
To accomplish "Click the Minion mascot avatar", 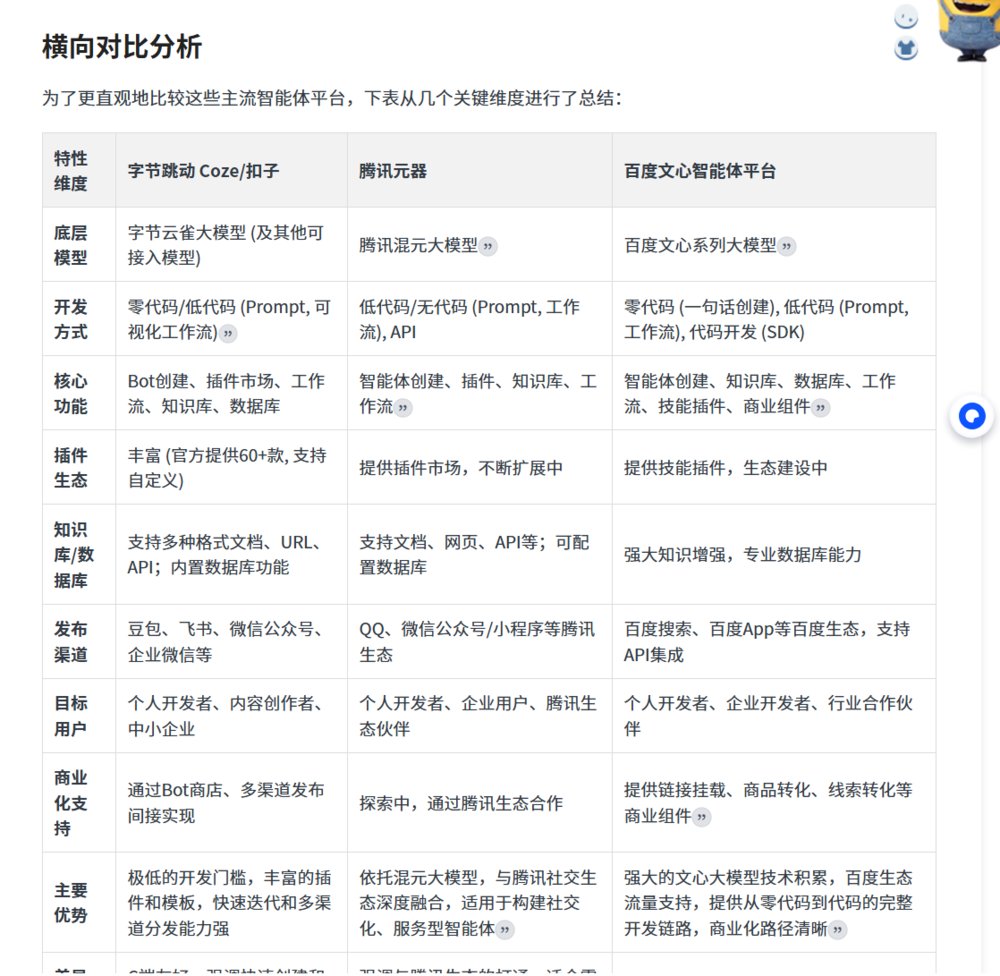I will click(968, 28).
